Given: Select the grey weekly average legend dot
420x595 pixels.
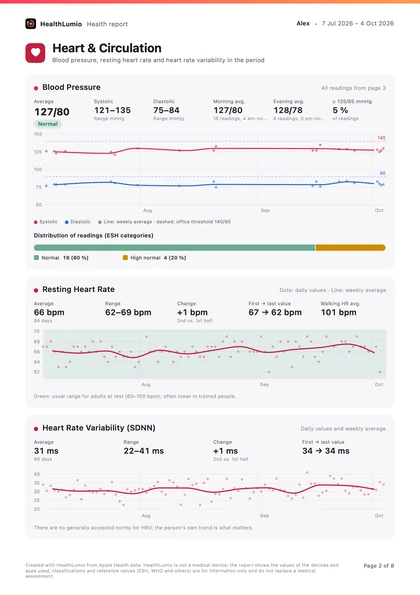Looking at the screenshot, I should pos(100,222).
